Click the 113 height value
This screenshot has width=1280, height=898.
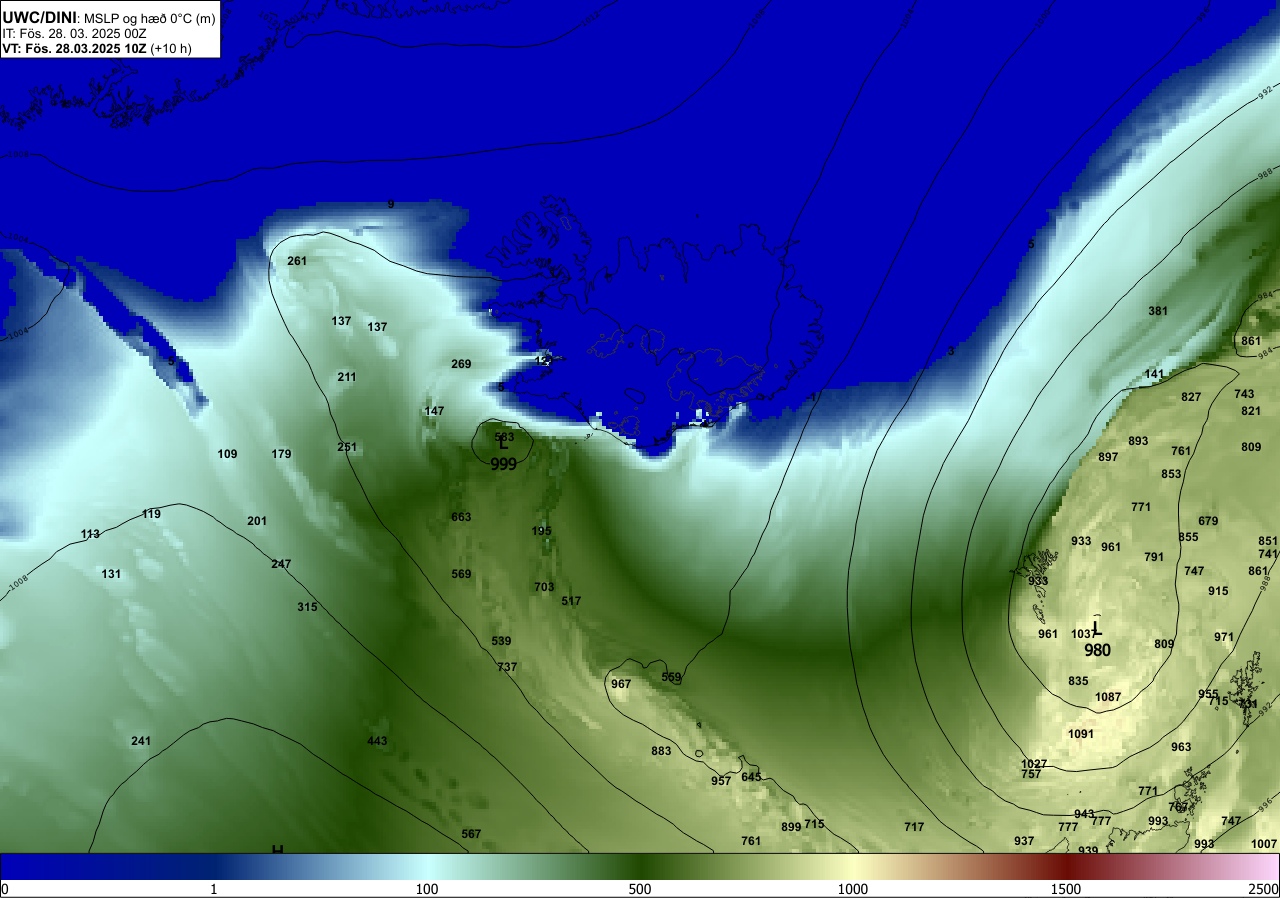pos(90,534)
